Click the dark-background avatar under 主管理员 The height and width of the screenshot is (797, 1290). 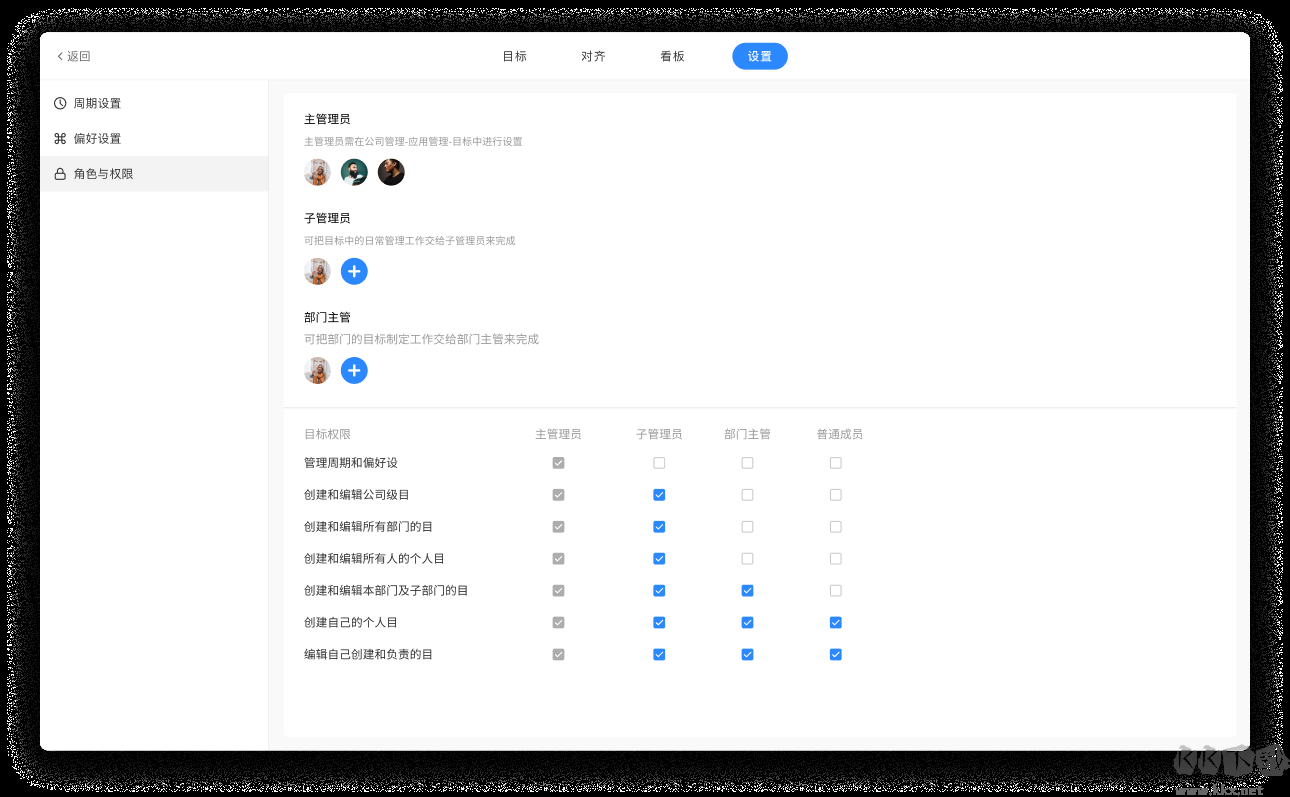391,172
